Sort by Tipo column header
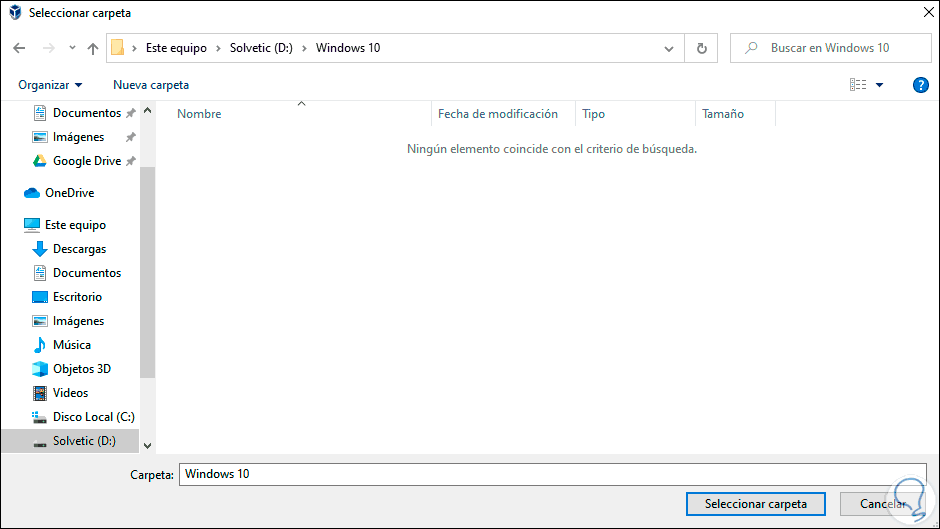The height and width of the screenshot is (529, 940). (x=593, y=114)
